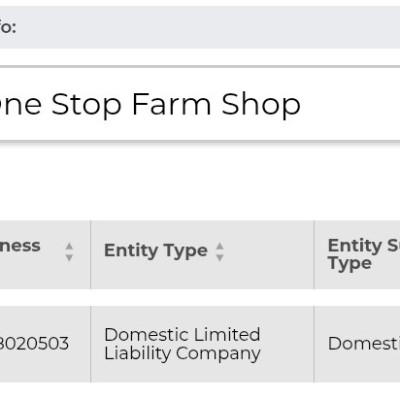Click divider between 'ness' and Entity Type headers
400x400 pixels.
click(x=90, y=254)
